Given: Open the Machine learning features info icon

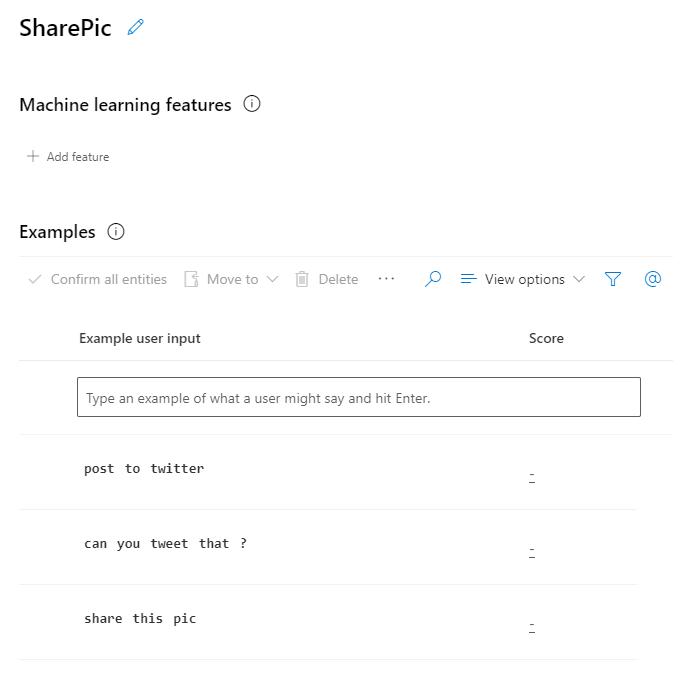Looking at the screenshot, I should coord(252,104).
